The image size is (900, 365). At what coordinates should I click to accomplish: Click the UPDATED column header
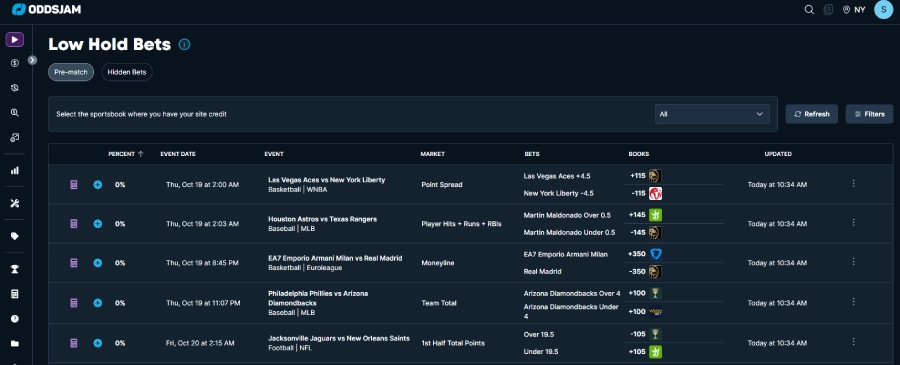point(778,154)
